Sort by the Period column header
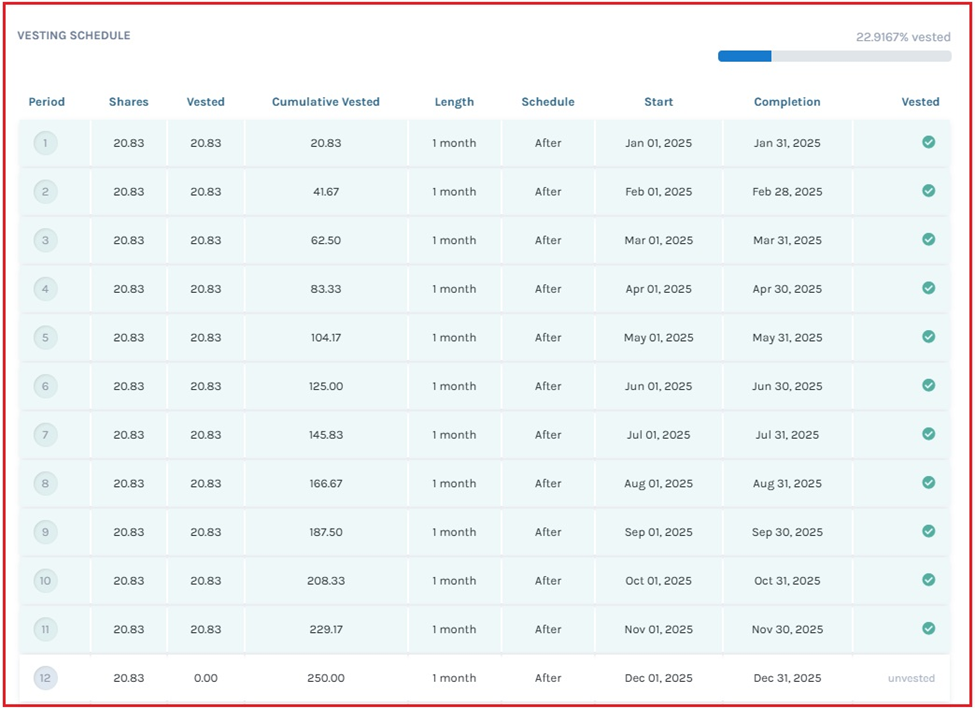Screen dimensions: 975x708 tap(46, 102)
